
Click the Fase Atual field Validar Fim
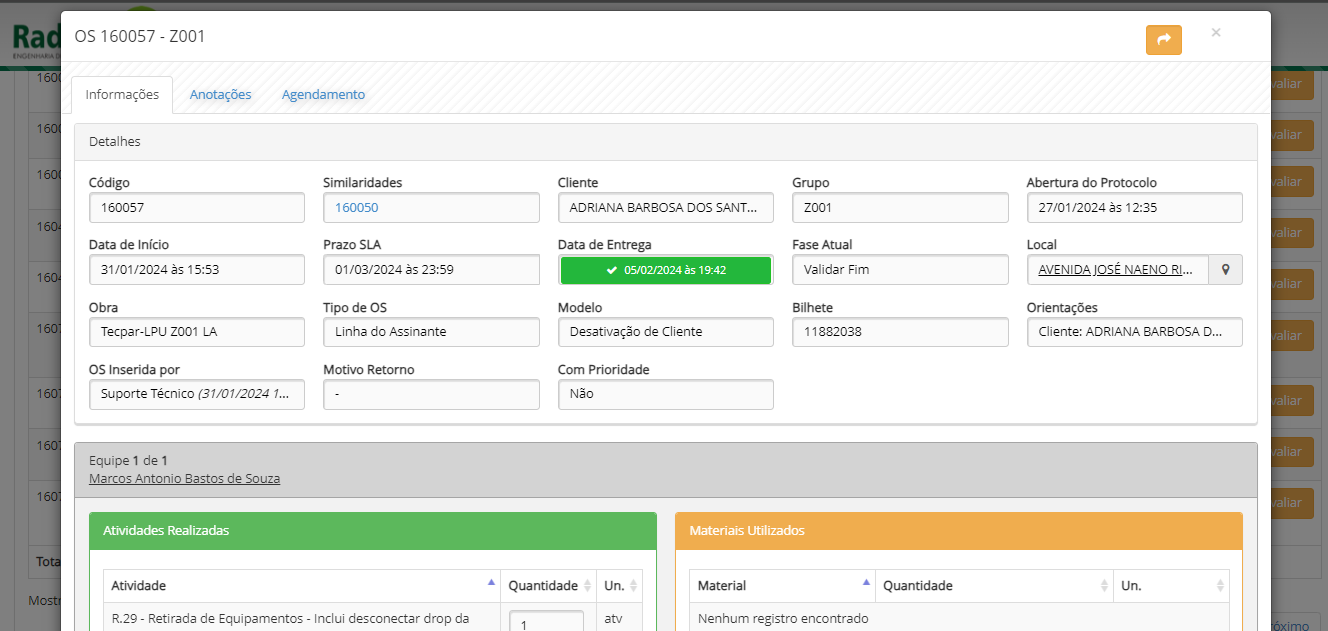point(899,270)
